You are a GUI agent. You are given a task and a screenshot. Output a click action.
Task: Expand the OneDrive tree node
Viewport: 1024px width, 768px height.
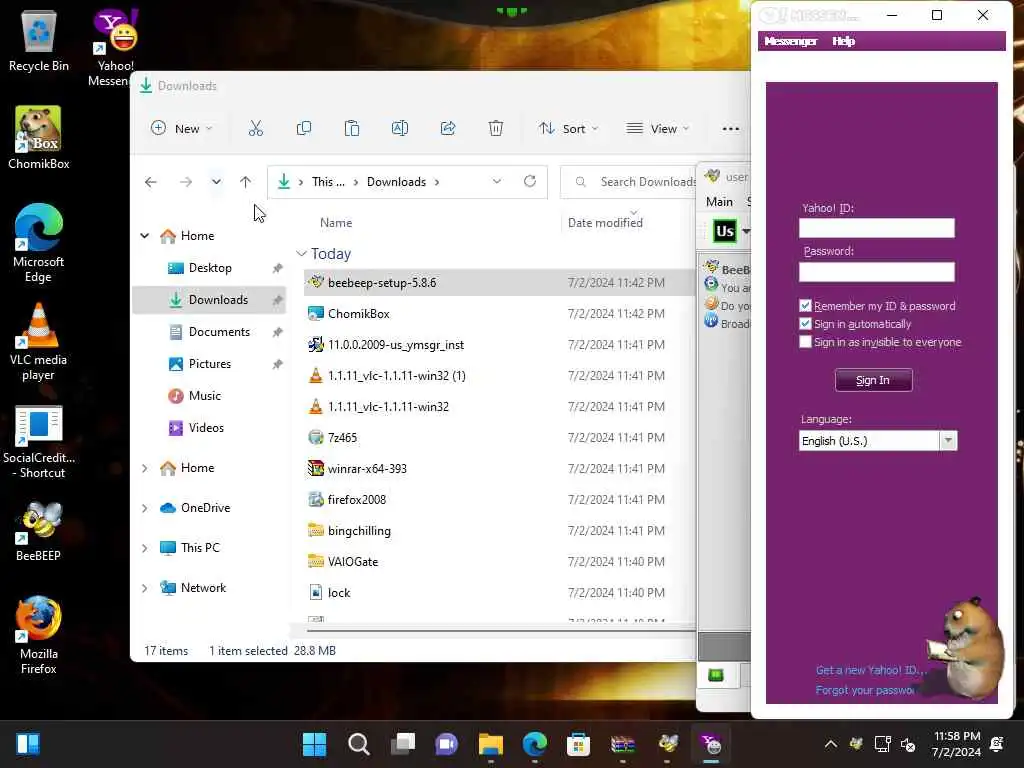click(144, 508)
